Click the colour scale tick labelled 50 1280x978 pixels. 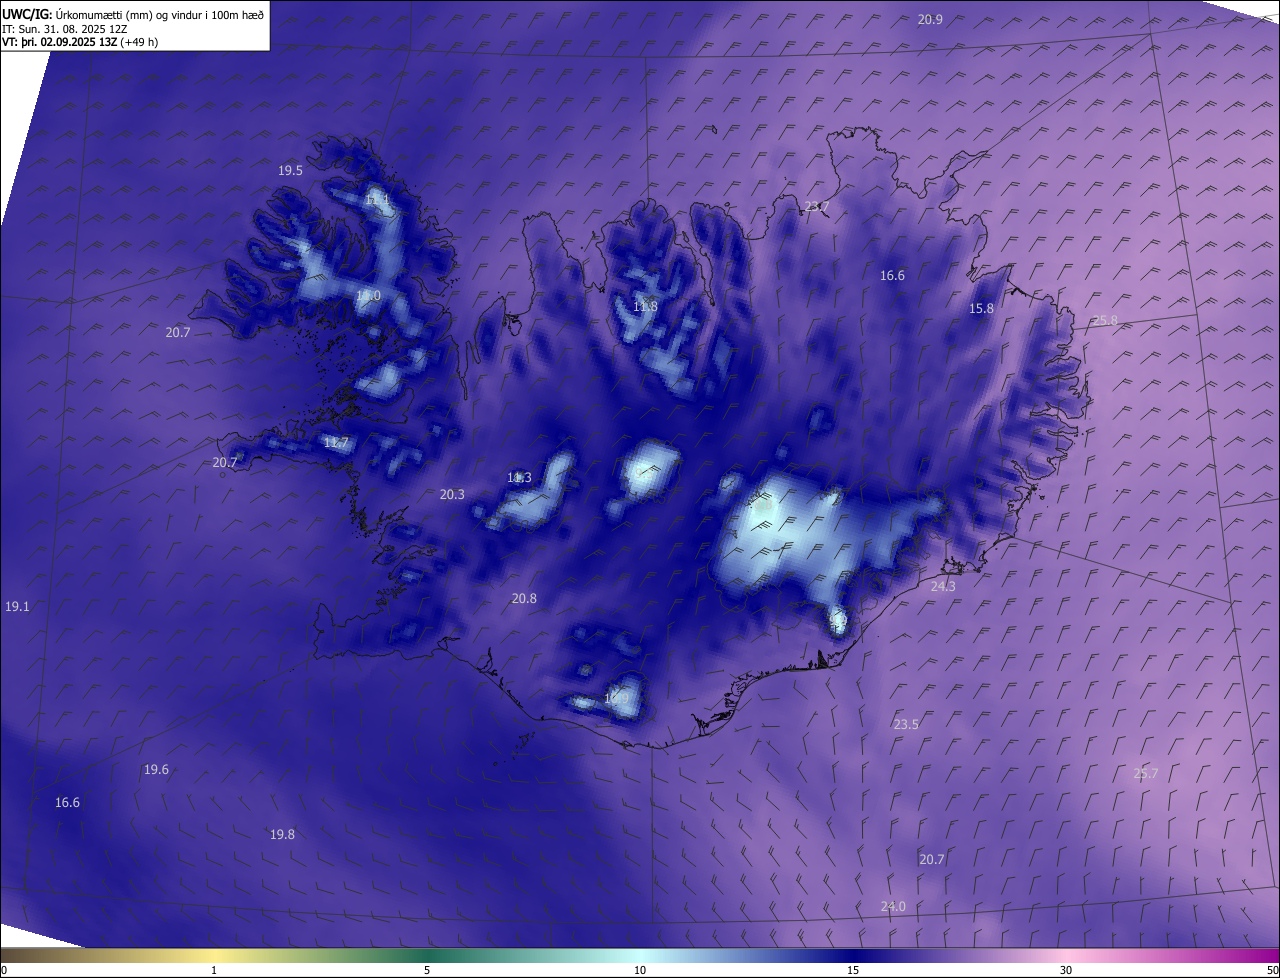coord(1272,970)
